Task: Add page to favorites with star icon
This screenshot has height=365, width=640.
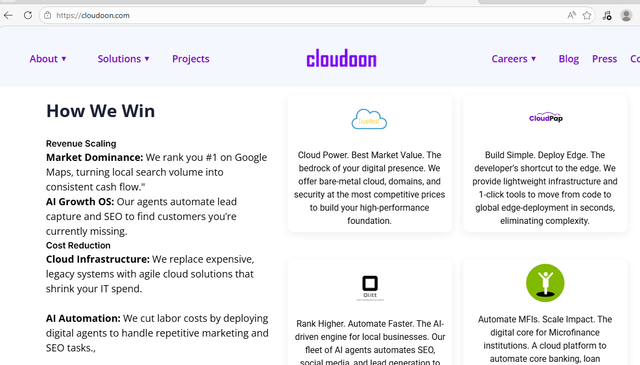Action: pyautogui.click(x=587, y=16)
